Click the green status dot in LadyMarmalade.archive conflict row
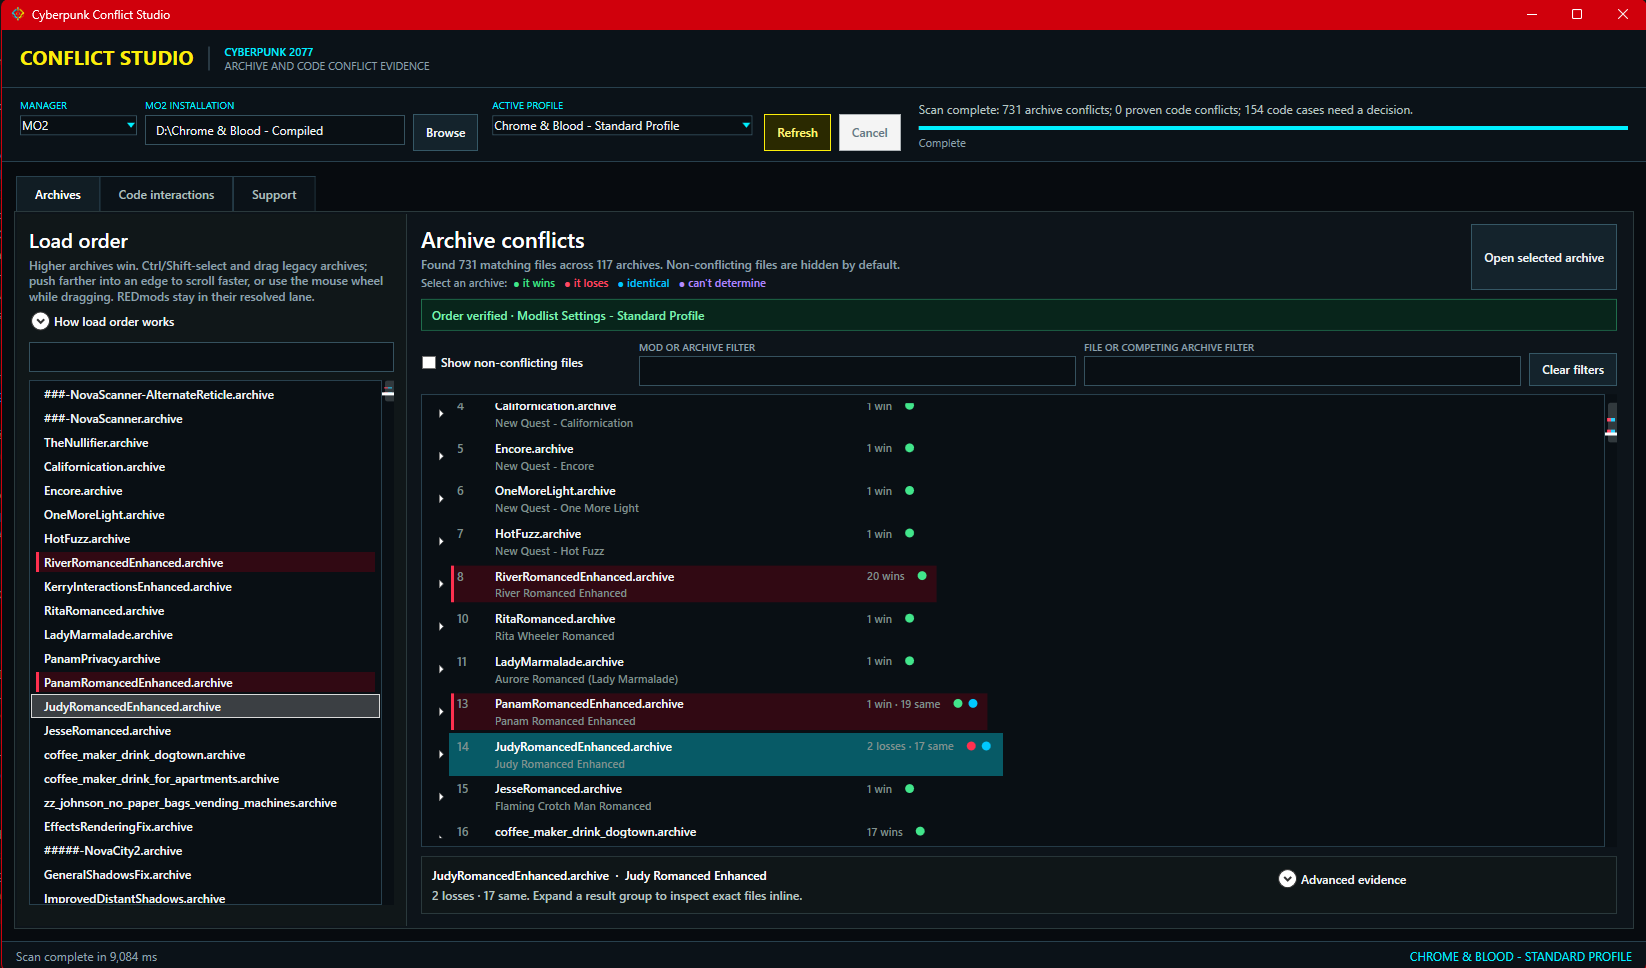This screenshot has width=1646, height=968. pos(909,661)
